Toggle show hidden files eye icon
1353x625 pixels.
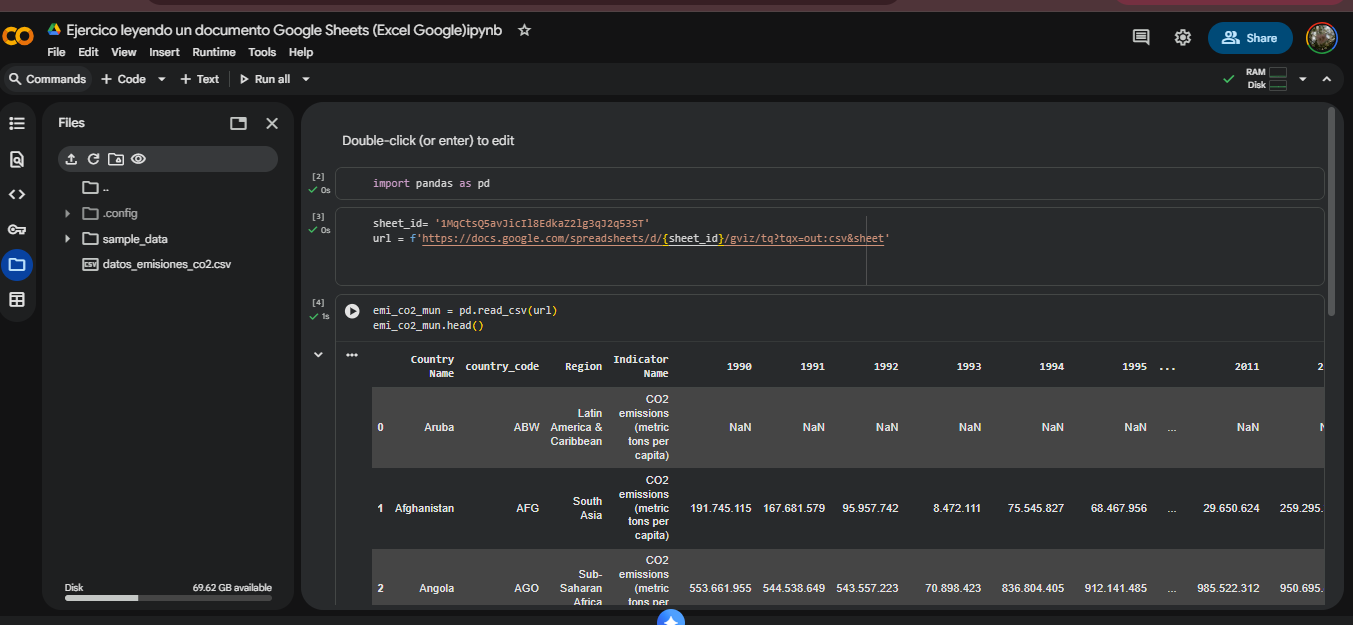(x=139, y=159)
